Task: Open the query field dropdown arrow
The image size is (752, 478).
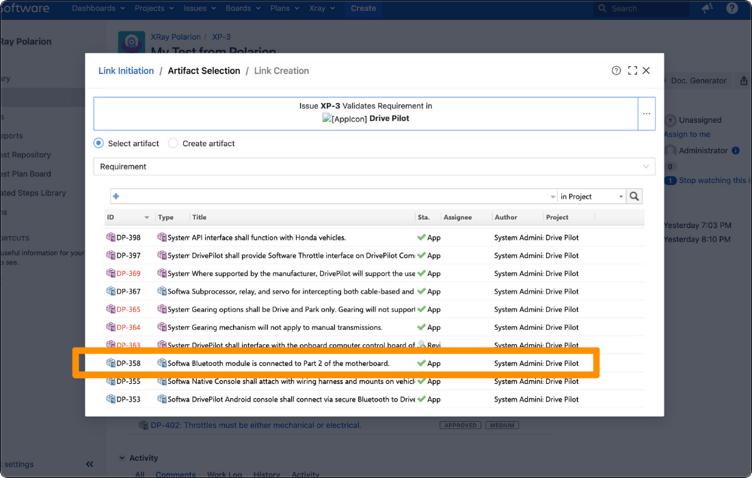Action: click(x=552, y=197)
